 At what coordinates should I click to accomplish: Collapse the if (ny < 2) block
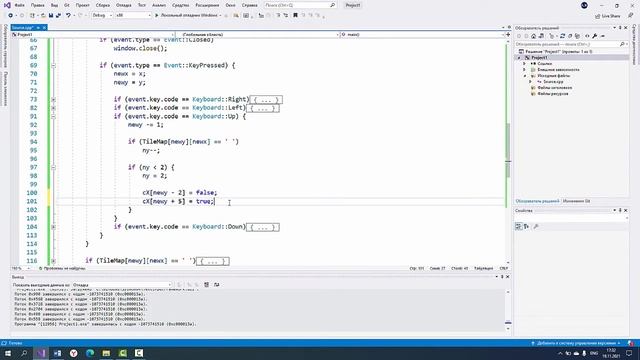(x=53, y=168)
